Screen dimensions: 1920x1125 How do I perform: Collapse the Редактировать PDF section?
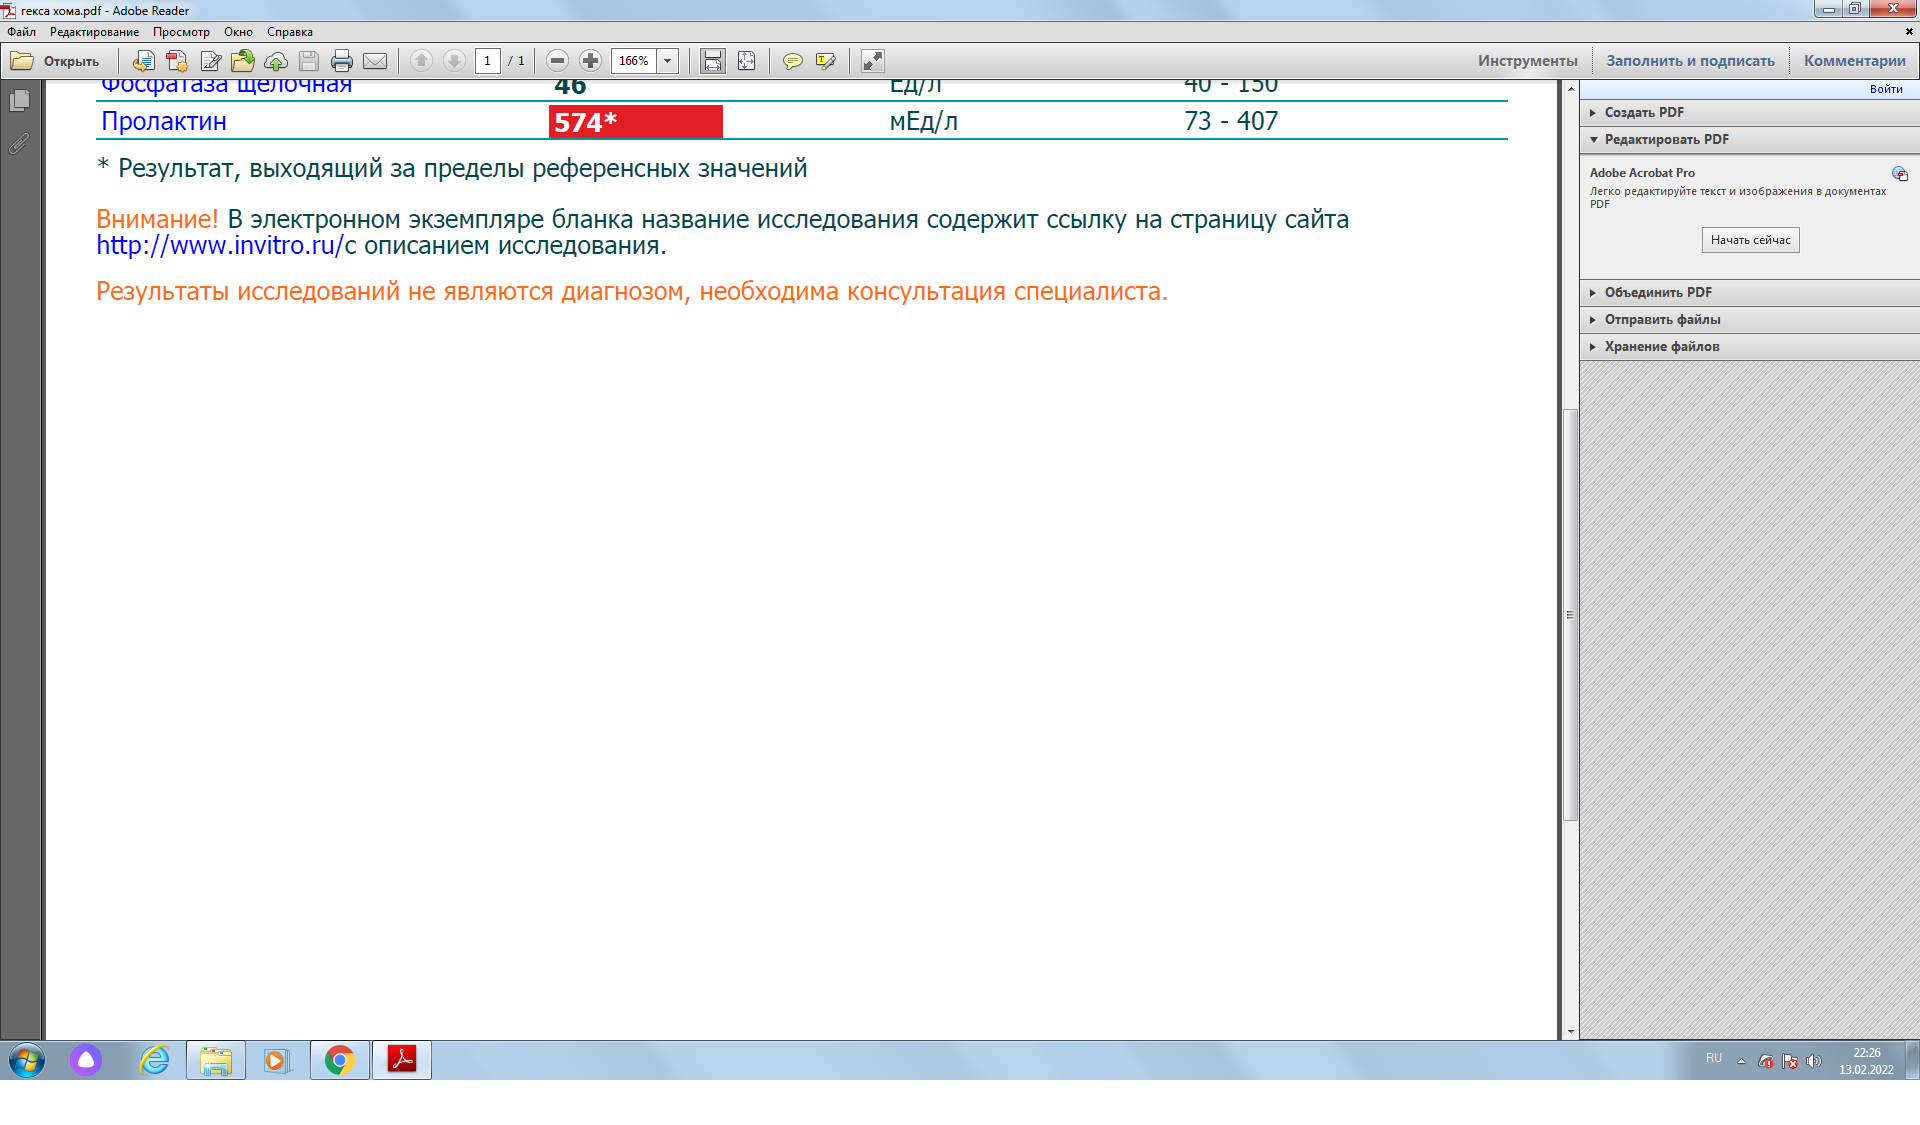tap(1665, 139)
